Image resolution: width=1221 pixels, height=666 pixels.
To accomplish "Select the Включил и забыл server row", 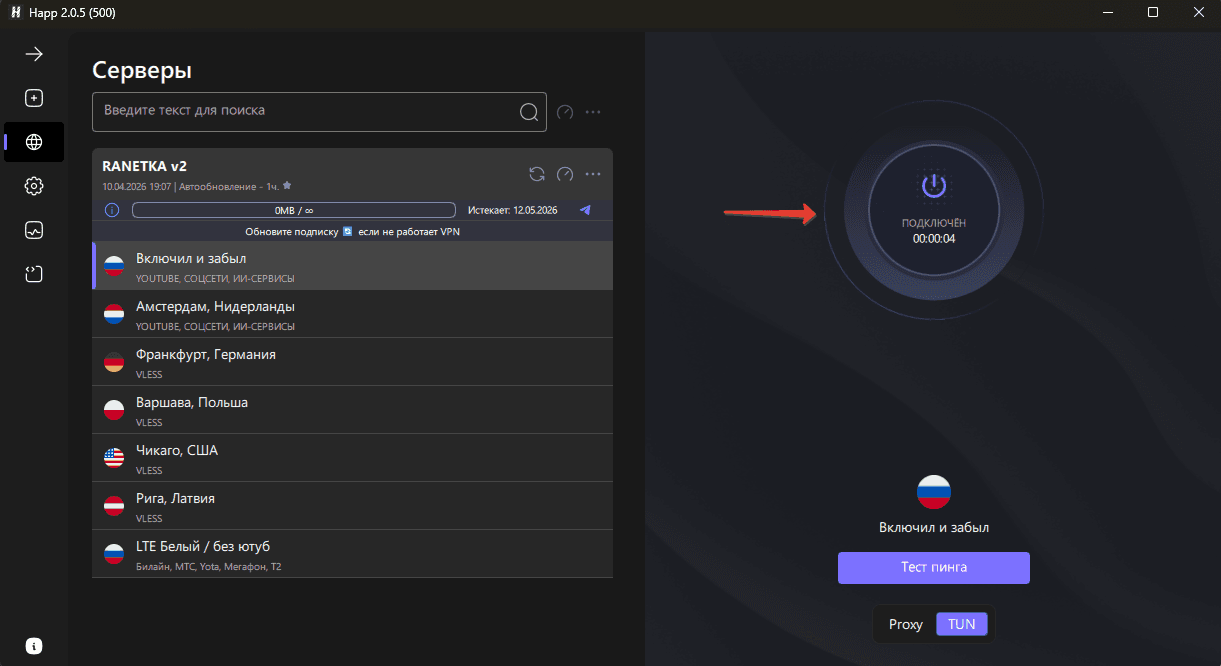I will (352, 266).
